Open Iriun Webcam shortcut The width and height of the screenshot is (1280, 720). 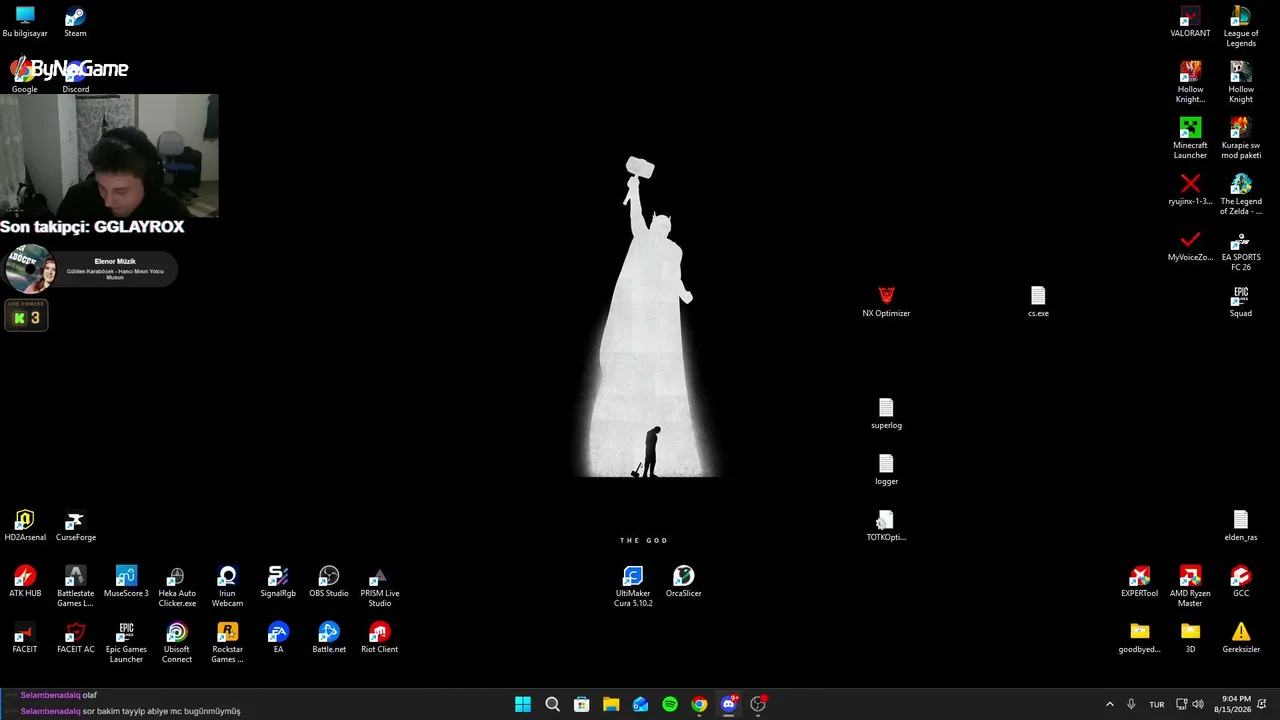coord(227,587)
